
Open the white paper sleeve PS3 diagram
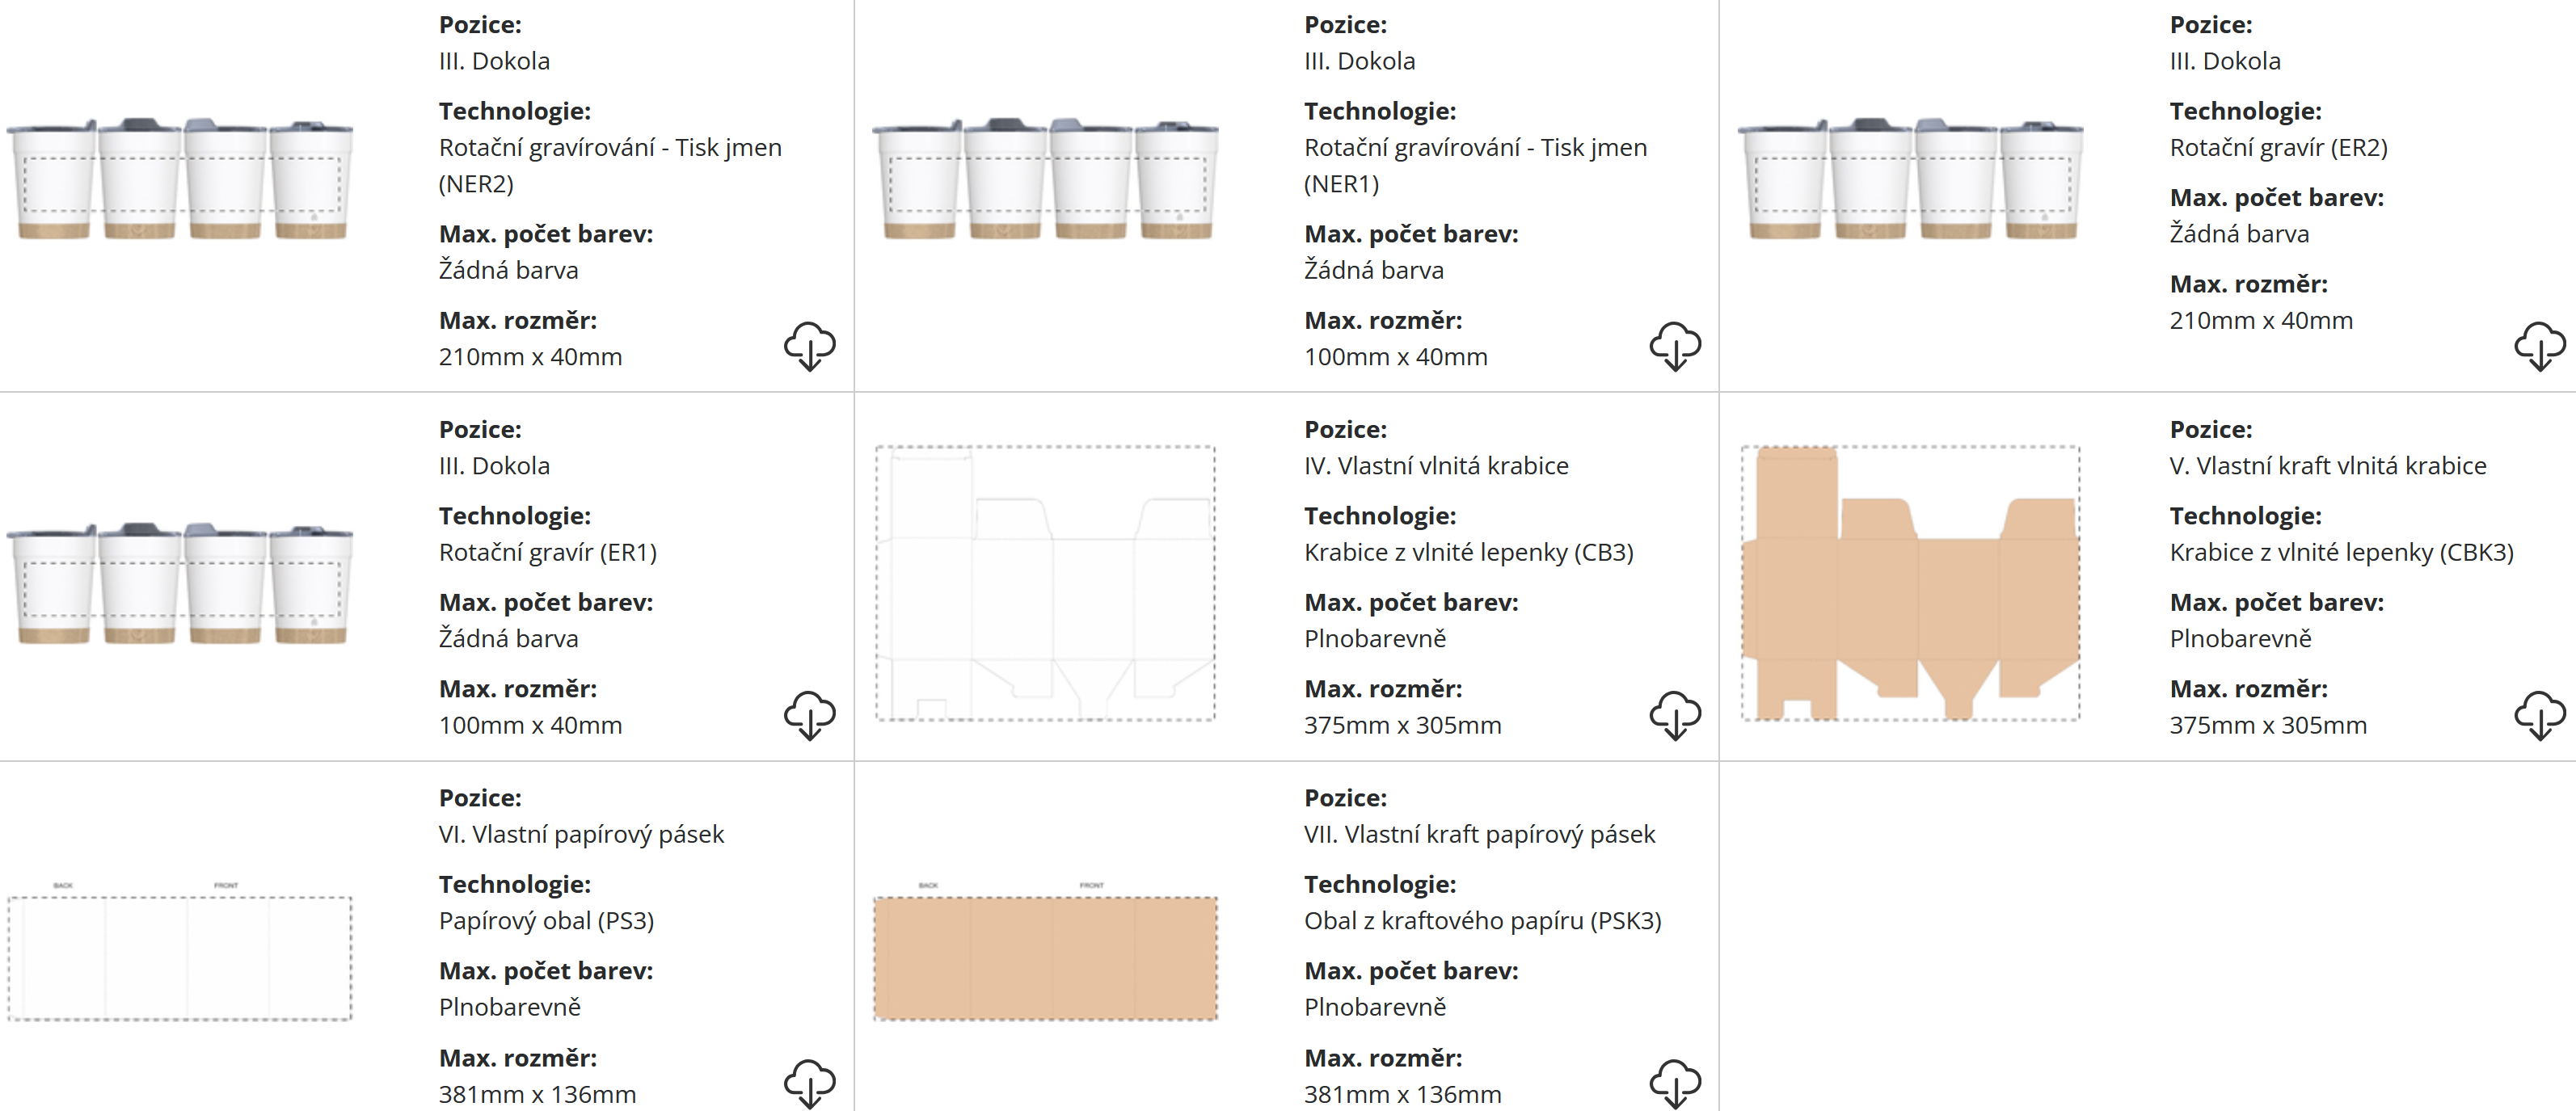point(180,957)
